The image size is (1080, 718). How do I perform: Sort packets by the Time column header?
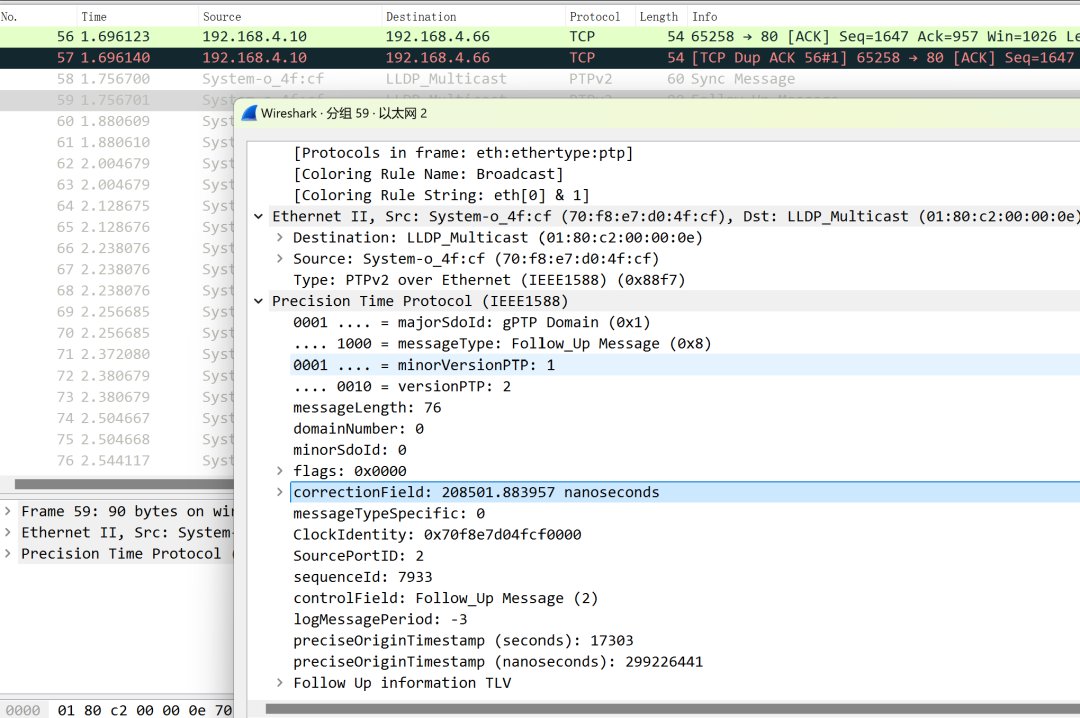coord(94,17)
